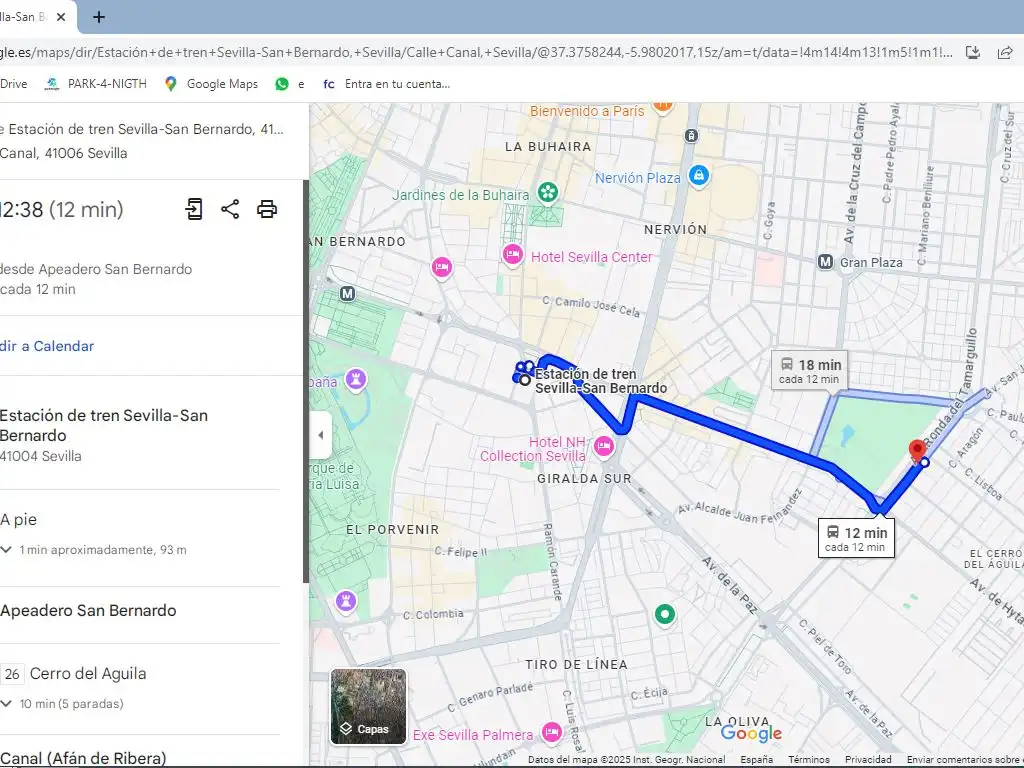This screenshot has height=768, width=1024.
Task: Click the San Bernardo metro M icon
Action: pyautogui.click(x=347, y=294)
